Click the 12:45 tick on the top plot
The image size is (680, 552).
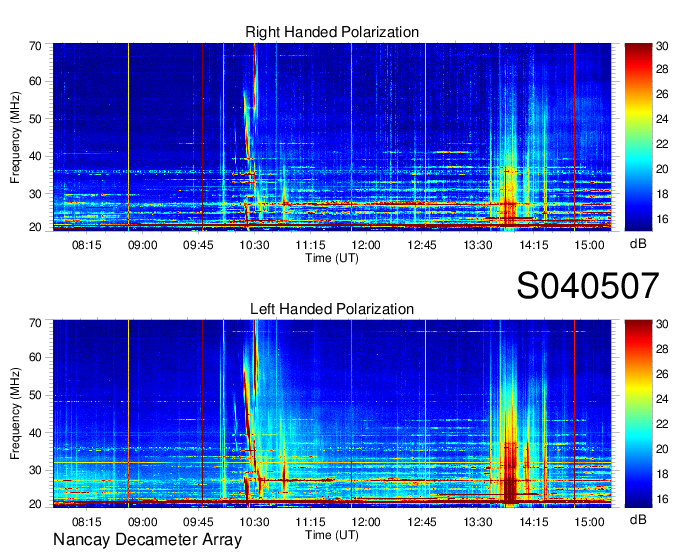422,245
